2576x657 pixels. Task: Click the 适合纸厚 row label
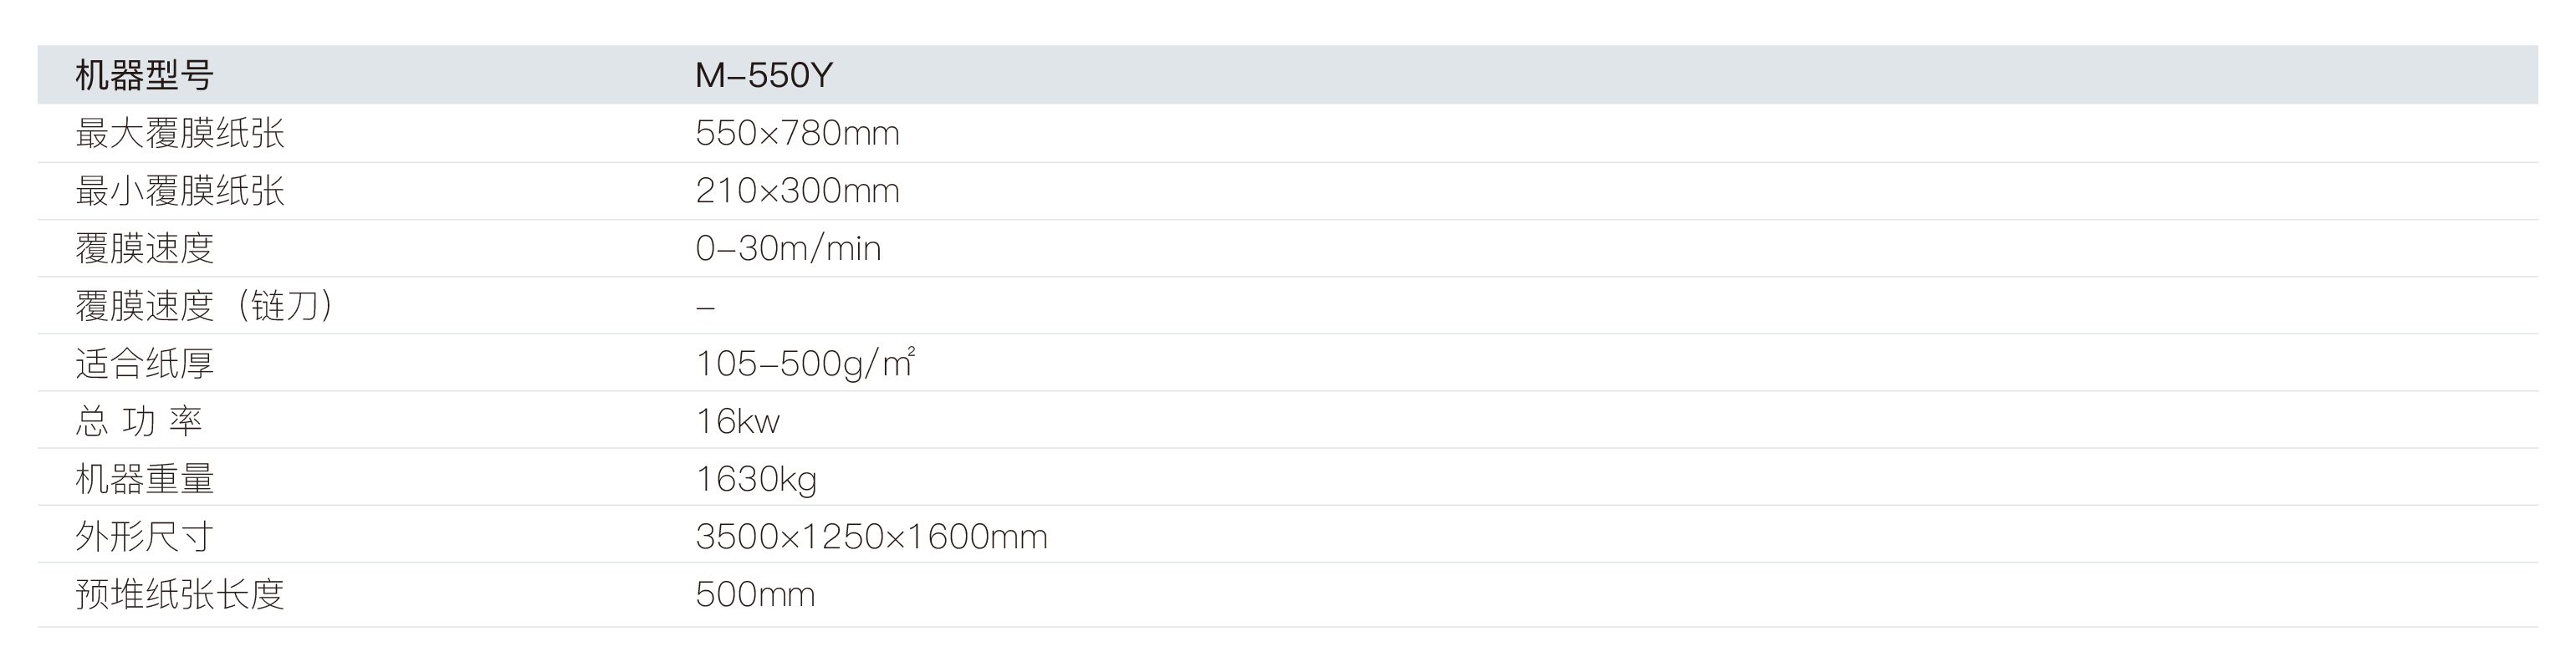[x=145, y=364]
